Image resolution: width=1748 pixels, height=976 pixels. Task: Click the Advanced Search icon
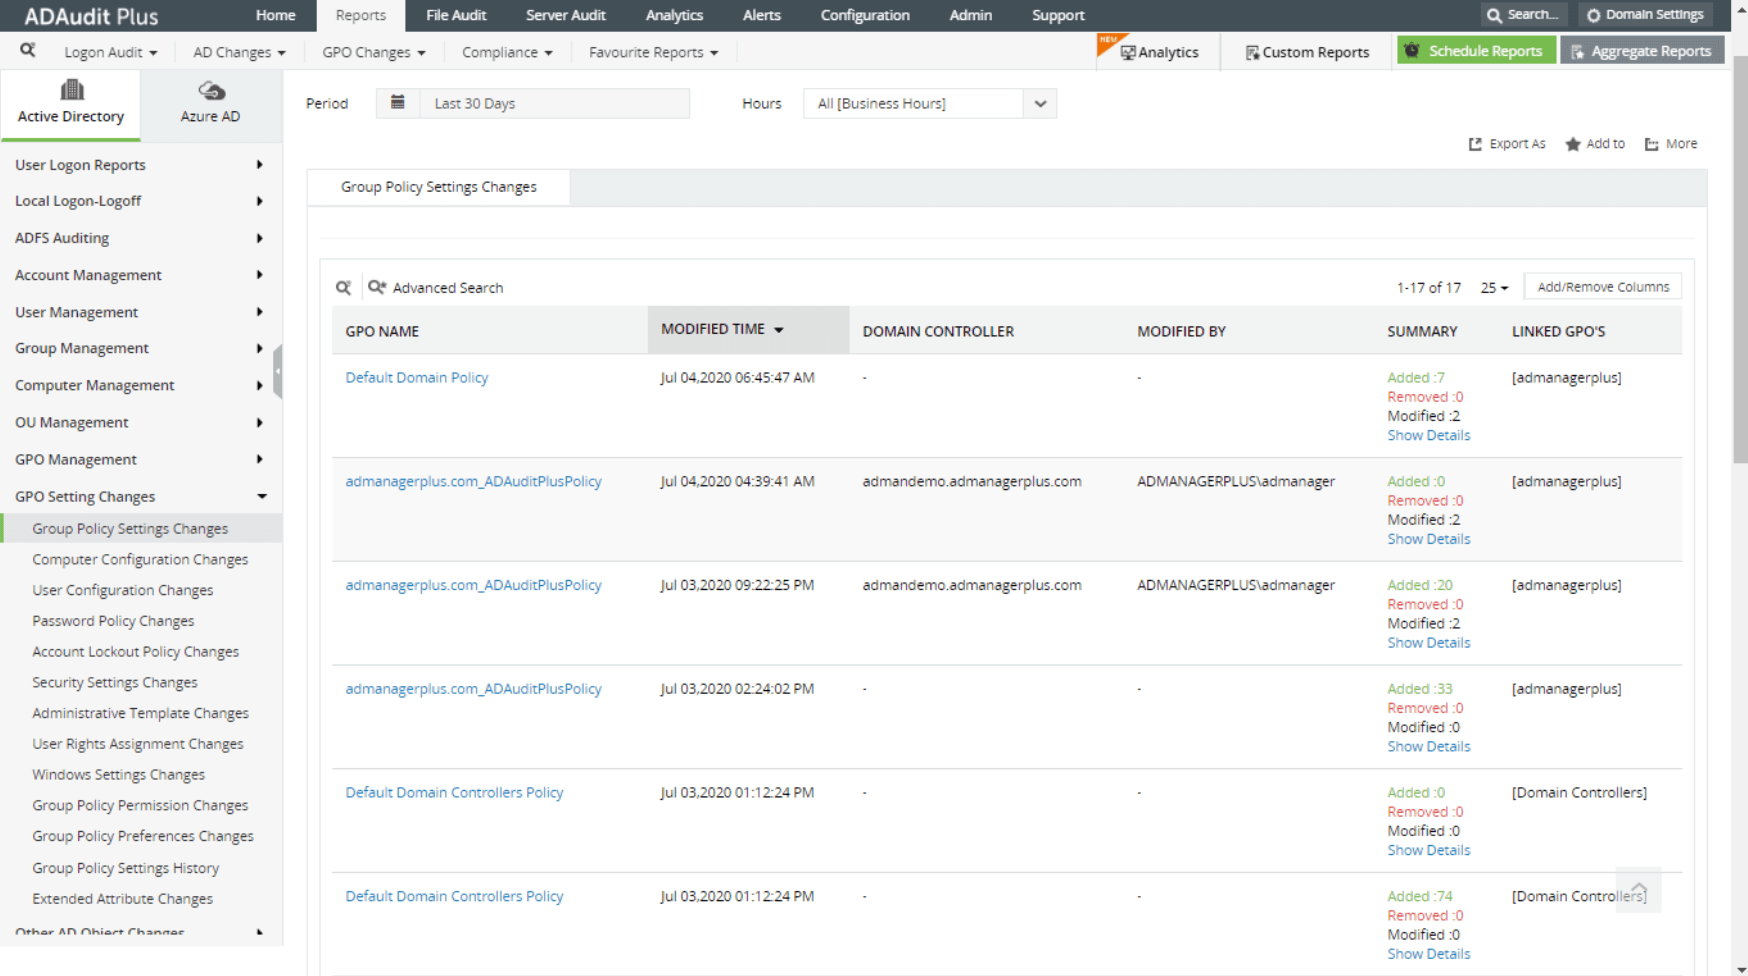(x=377, y=287)
